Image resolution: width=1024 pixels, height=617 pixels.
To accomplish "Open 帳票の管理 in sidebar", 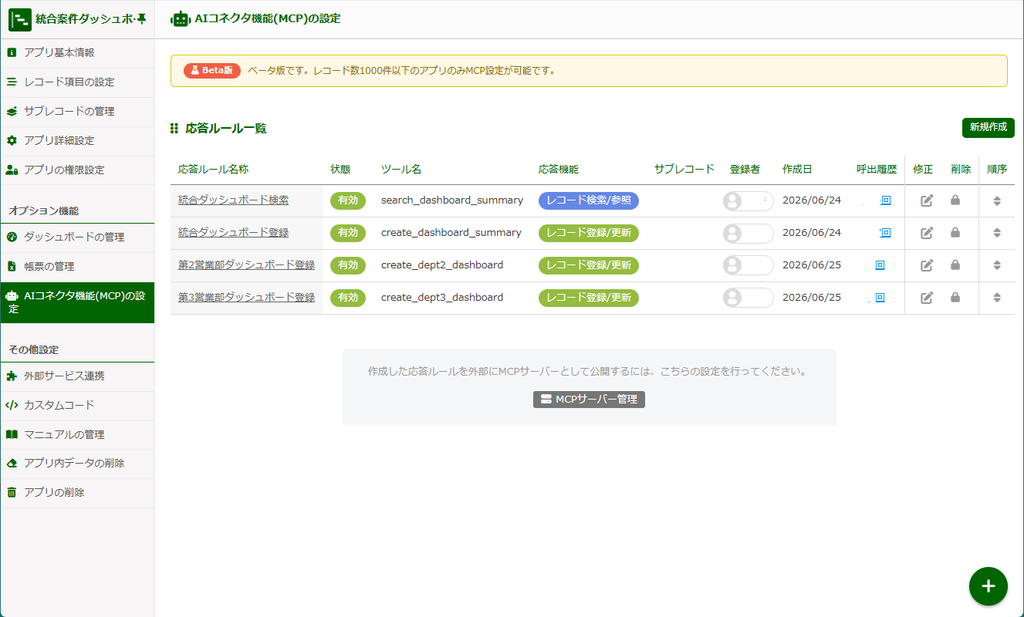I will pos(78,266).
